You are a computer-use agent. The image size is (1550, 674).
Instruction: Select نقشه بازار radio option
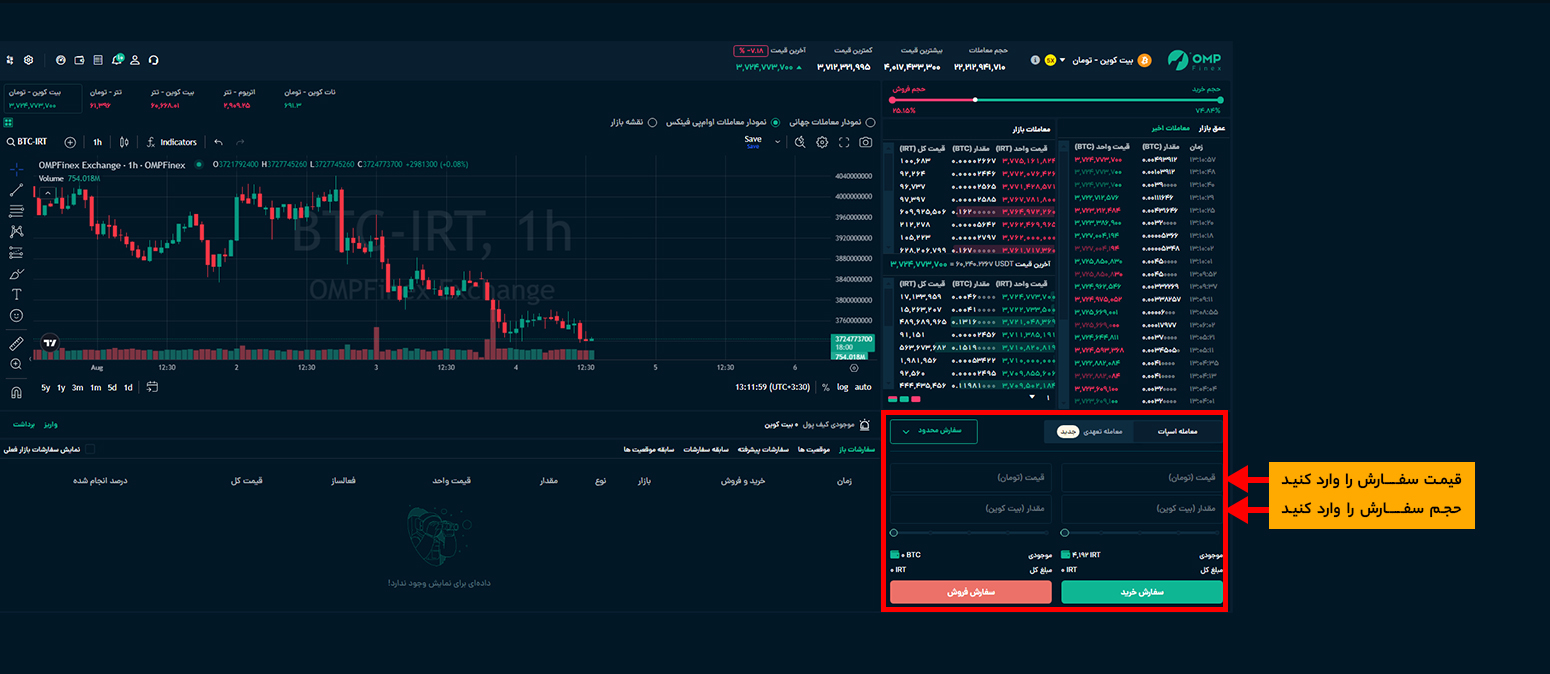coord(653,122)
